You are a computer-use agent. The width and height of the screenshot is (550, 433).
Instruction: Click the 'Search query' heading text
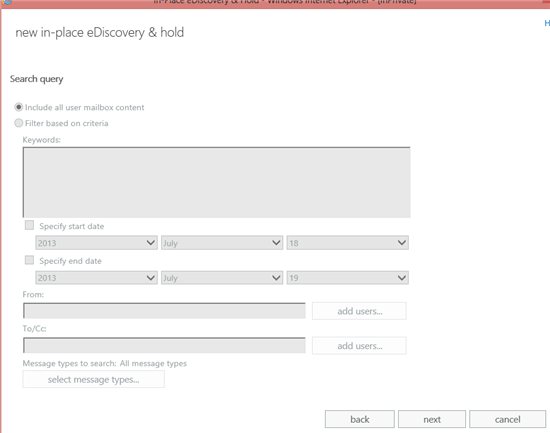click(x=36, y=79)
